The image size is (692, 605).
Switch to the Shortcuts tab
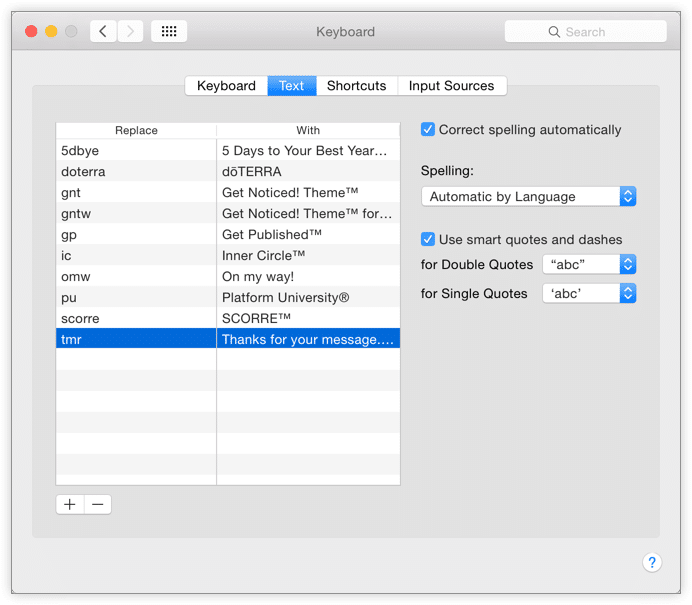pyautogui.click(x=356, y=86)
